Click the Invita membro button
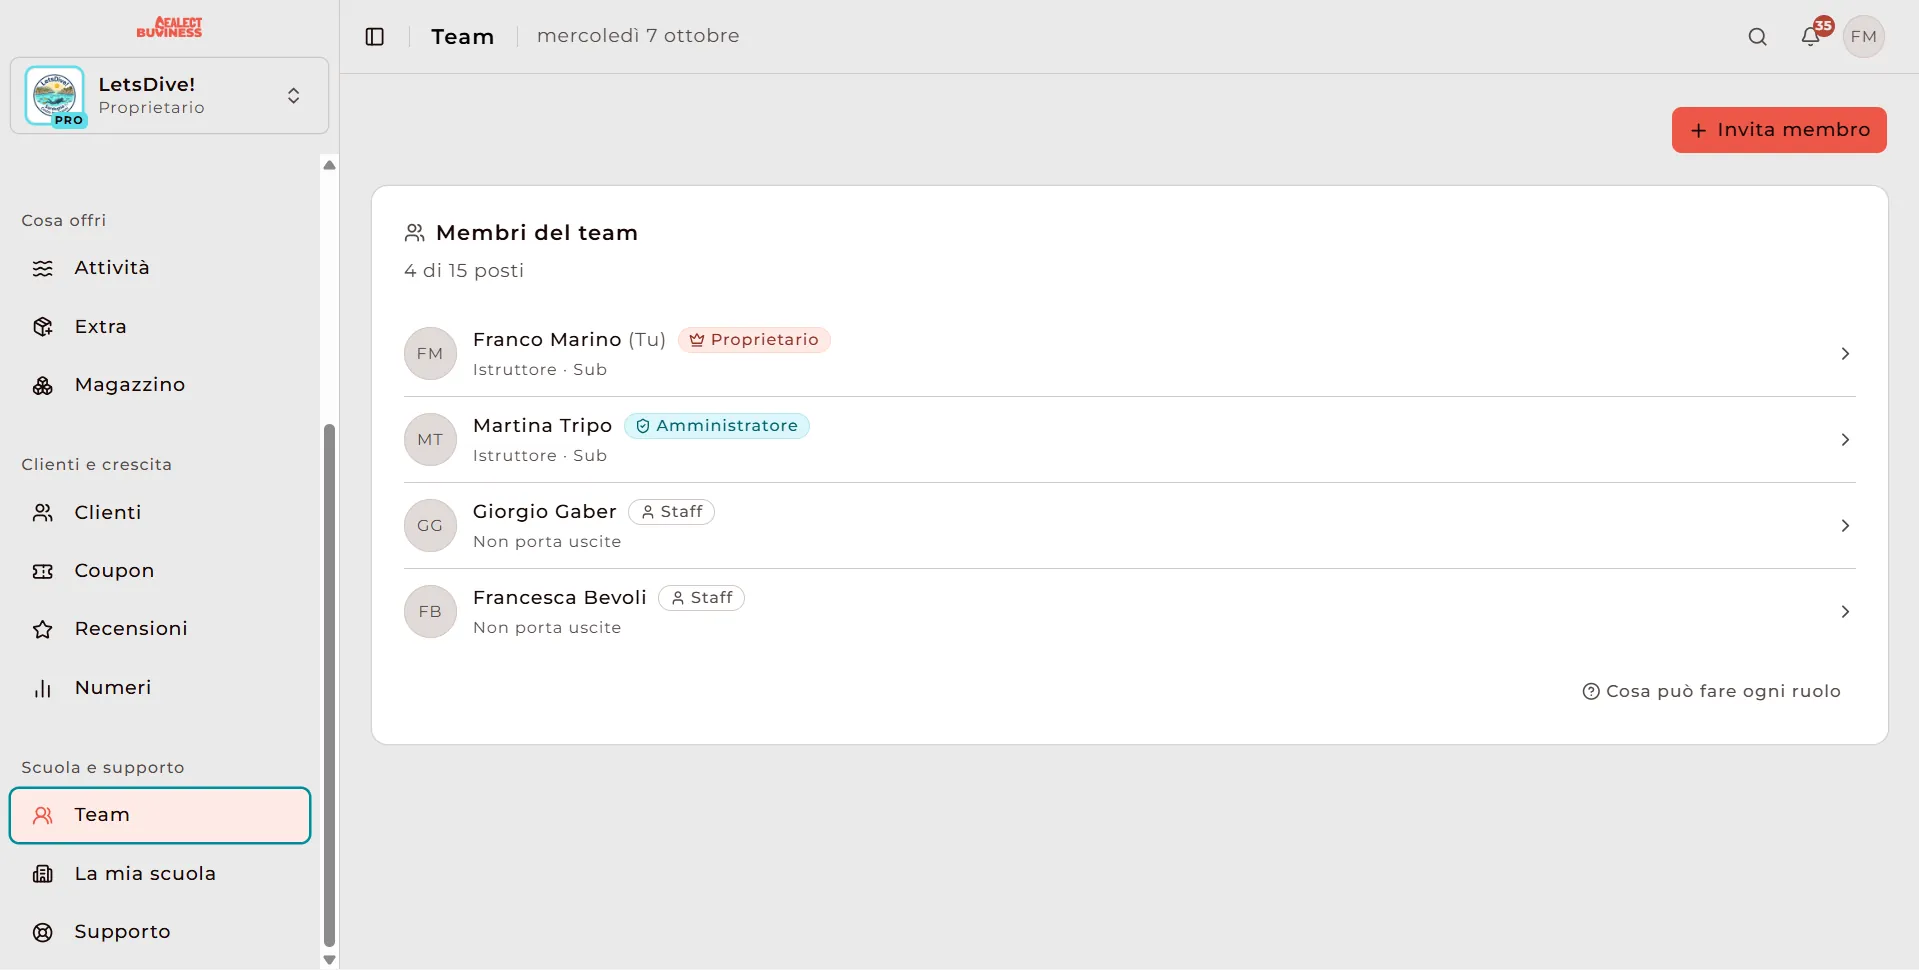 1779,130
